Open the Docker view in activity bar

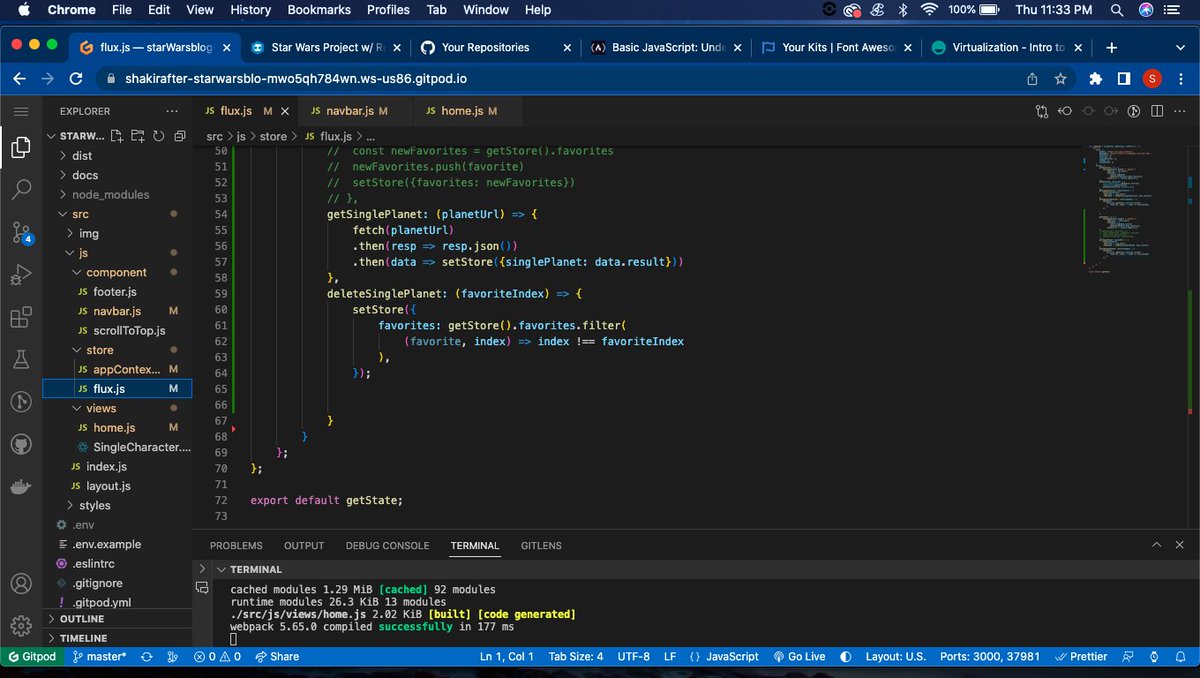tap(21, 488)
